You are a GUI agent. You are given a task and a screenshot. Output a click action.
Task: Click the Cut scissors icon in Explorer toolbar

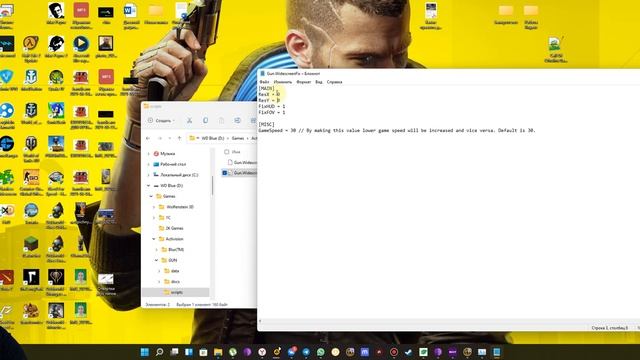pyautogui.click(x=189, y=120)
